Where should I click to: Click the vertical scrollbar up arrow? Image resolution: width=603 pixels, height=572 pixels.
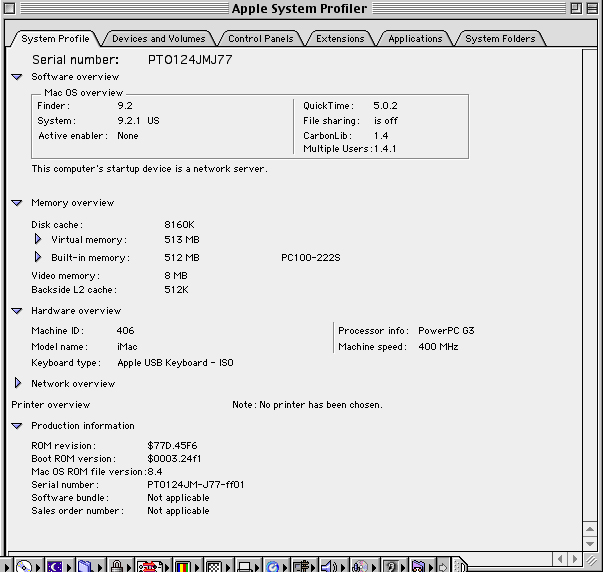[x=590, y=529]
